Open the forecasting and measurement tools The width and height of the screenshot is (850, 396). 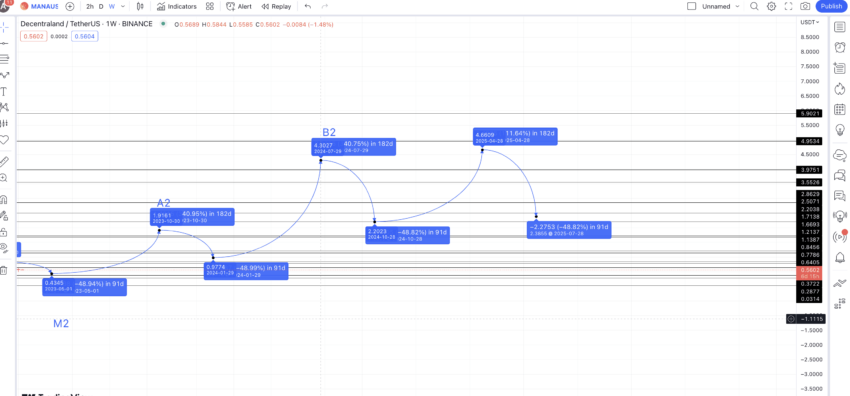4,124
